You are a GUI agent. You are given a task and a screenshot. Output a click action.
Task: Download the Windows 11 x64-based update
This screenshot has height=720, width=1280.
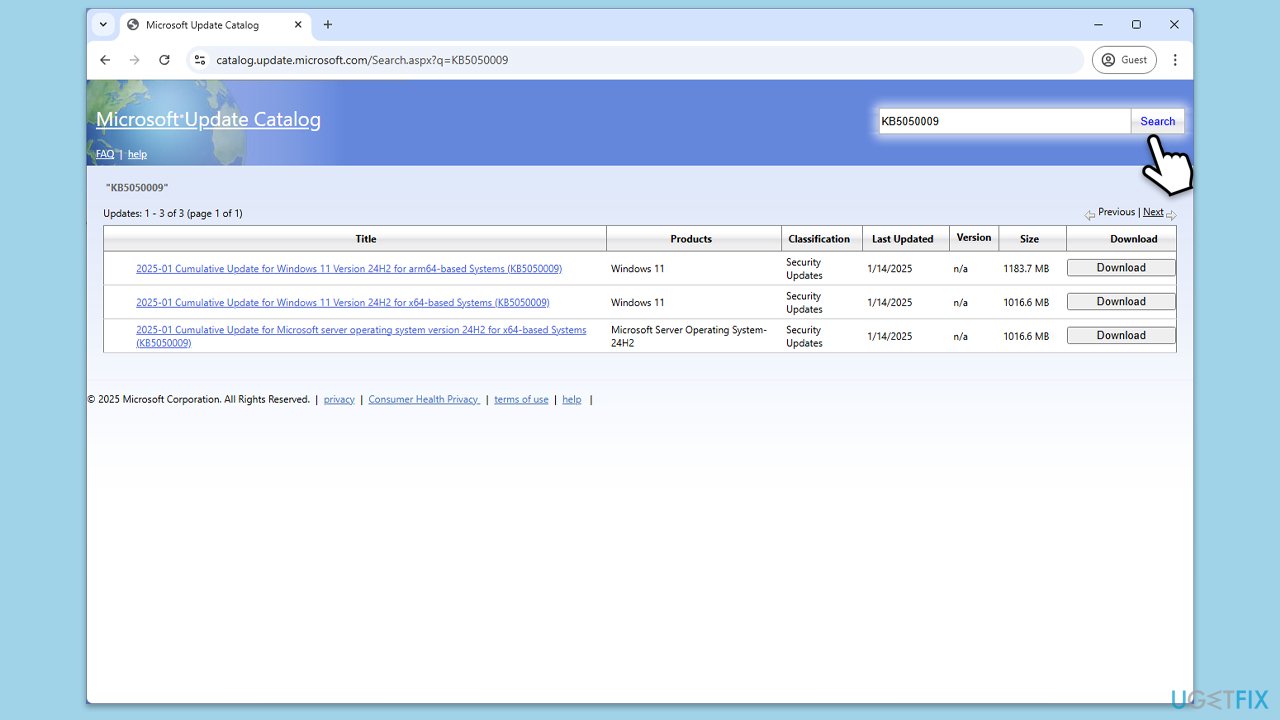click(x=1120, y=302)
